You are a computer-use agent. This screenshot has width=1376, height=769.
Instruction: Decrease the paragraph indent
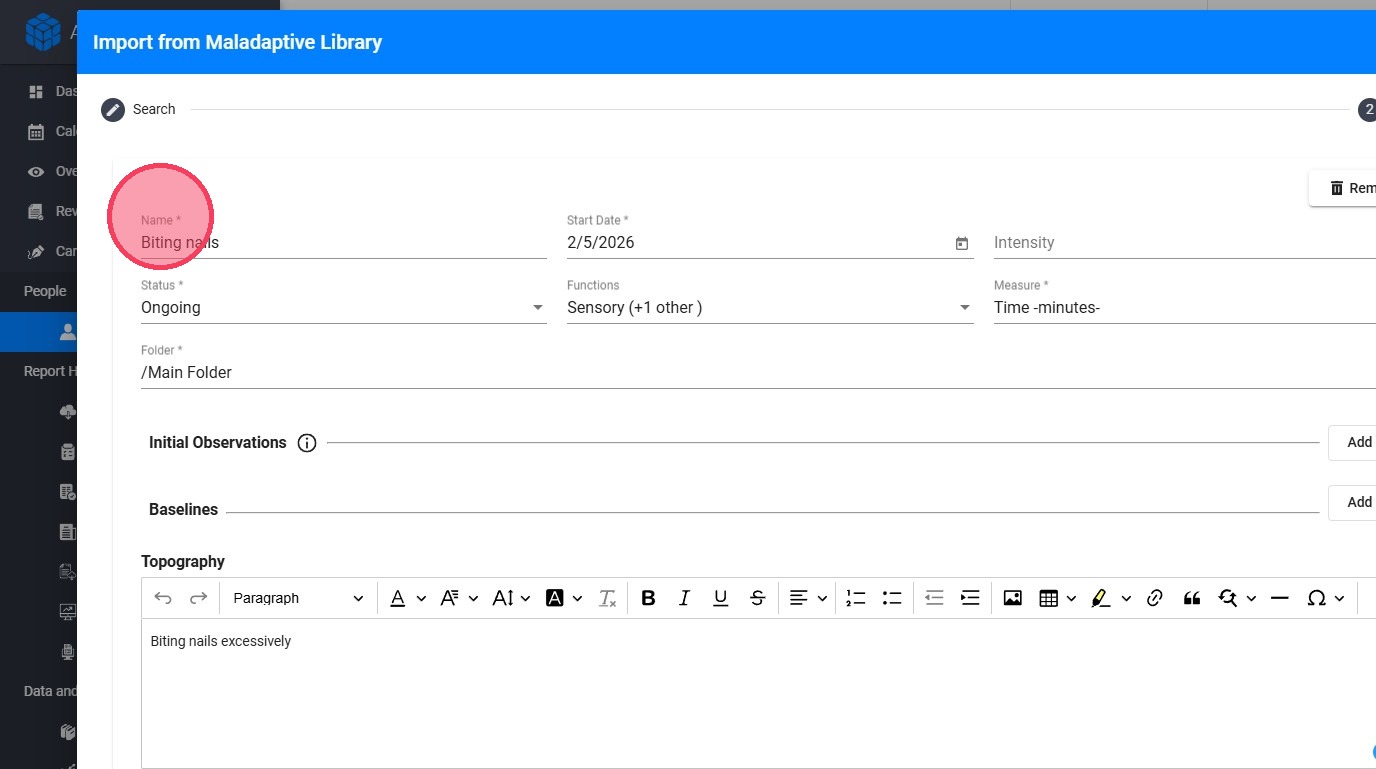pyautogui.click(x=934, y=598)
